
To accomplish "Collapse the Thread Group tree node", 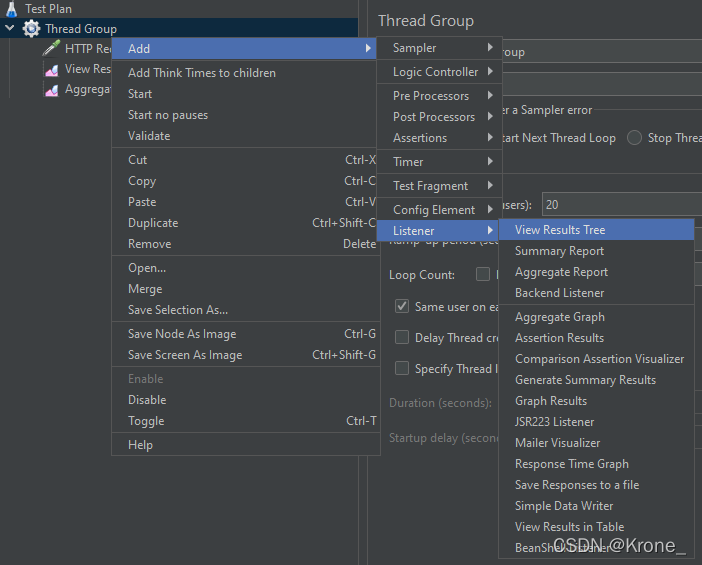I will (x=9, y=28).
